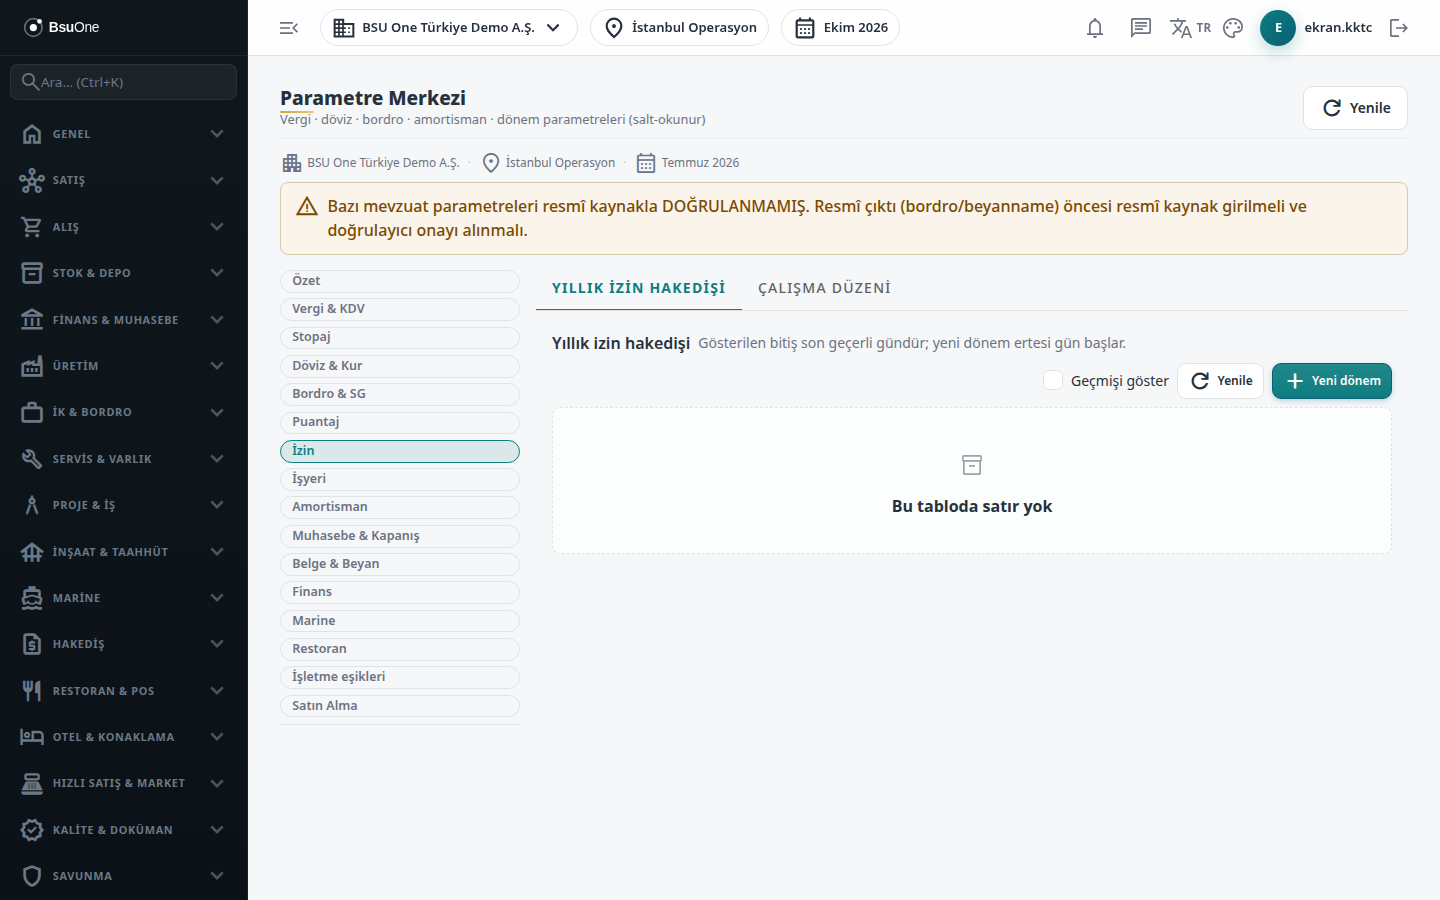This screenshot has width=1440, height=900.
Task: Open the BSU One Türkiye Demo A.Ş. dropdown
Action: tap(449, 28)
